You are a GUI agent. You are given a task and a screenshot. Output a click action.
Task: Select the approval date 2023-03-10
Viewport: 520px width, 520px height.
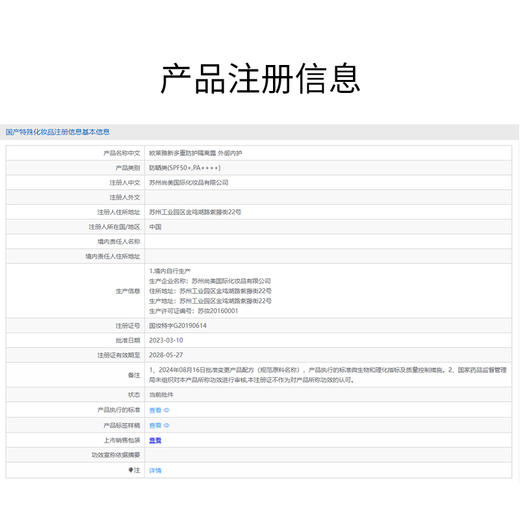pyautogui.click(x=166, y=340)
